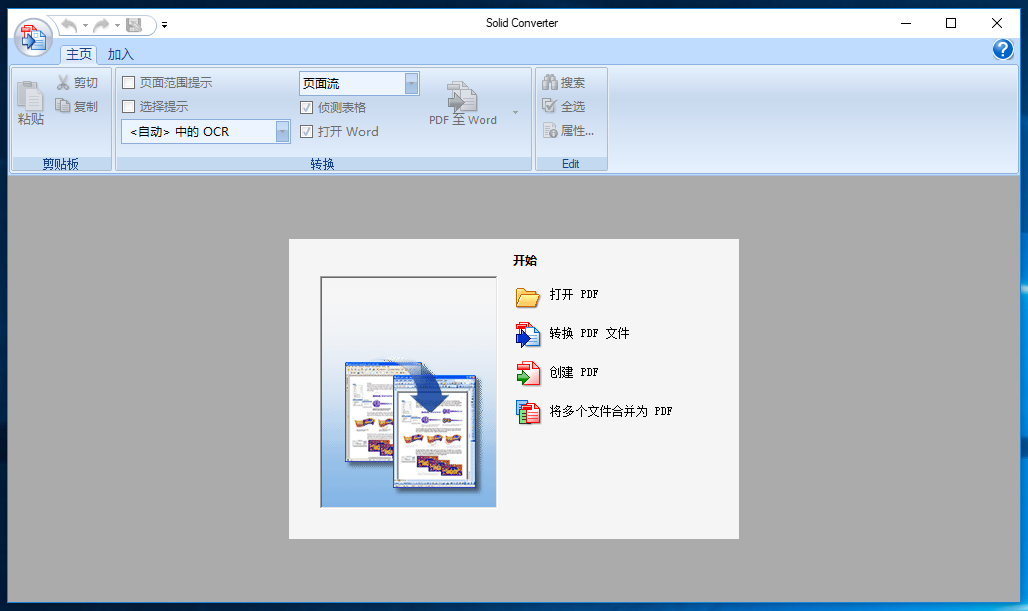
Task: Click the Search (搜索) binoculars icon
Action: [549, 83]
